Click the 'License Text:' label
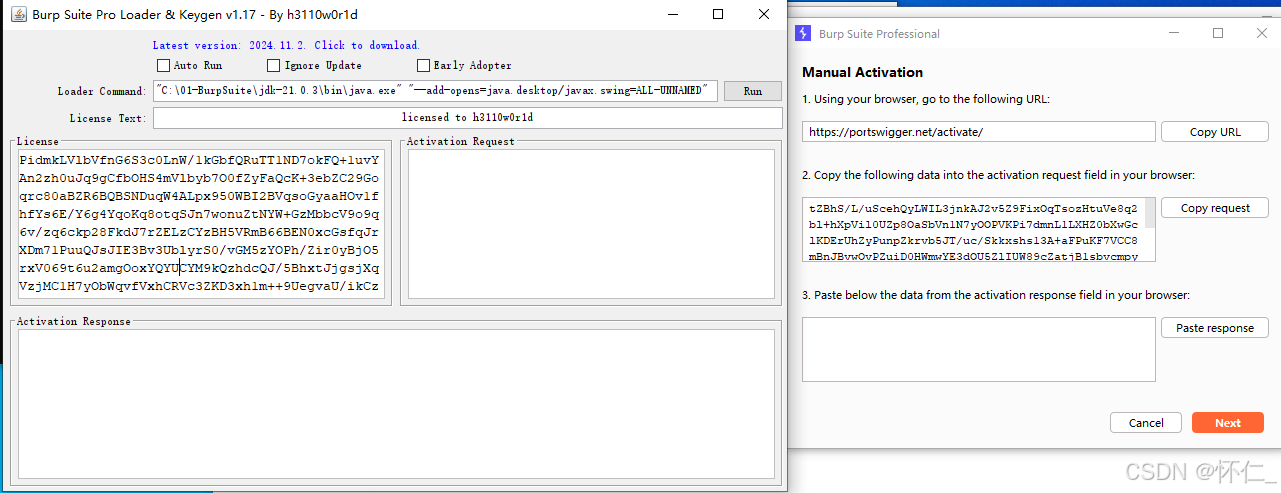Screen dimensions: 1281x493 click(x=108, y=118)
